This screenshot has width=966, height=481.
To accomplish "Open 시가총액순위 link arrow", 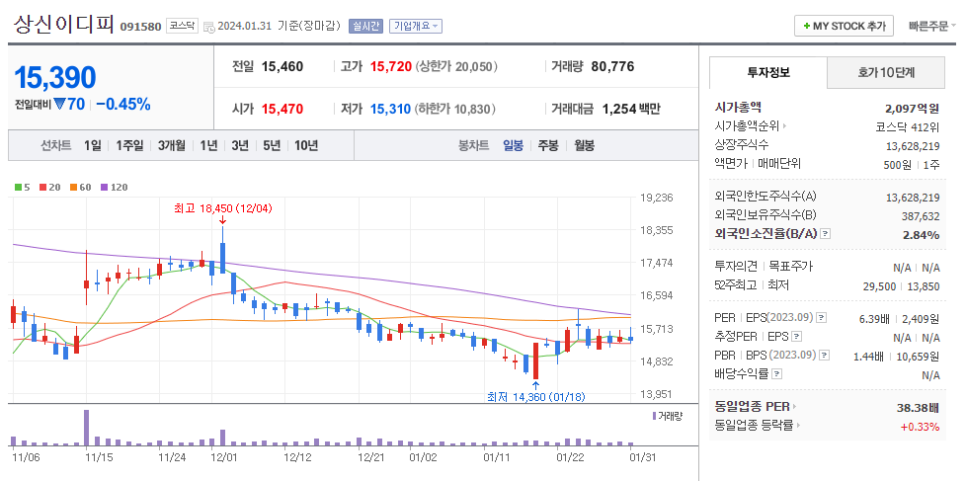I will (784, 126).
